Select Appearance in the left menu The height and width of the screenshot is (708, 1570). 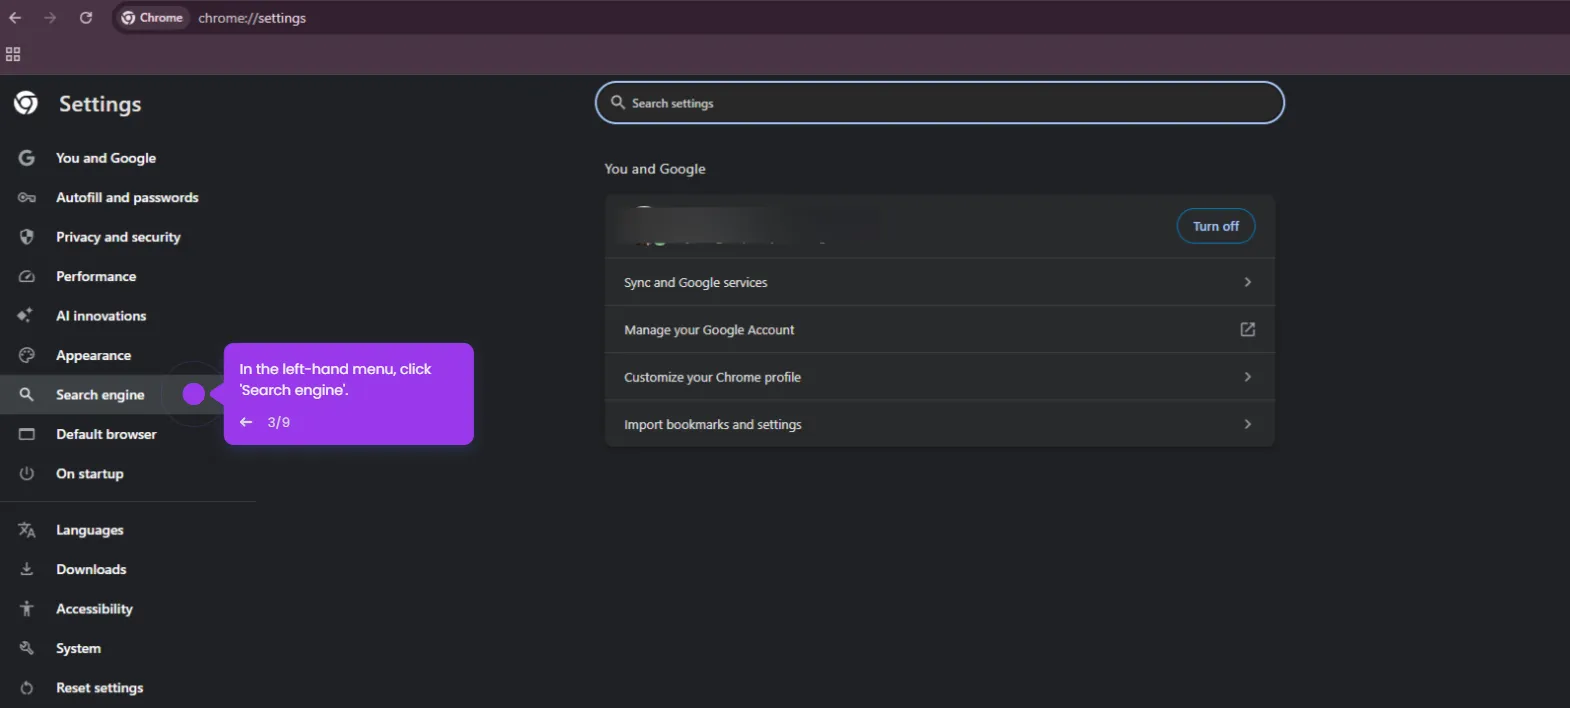93,355
